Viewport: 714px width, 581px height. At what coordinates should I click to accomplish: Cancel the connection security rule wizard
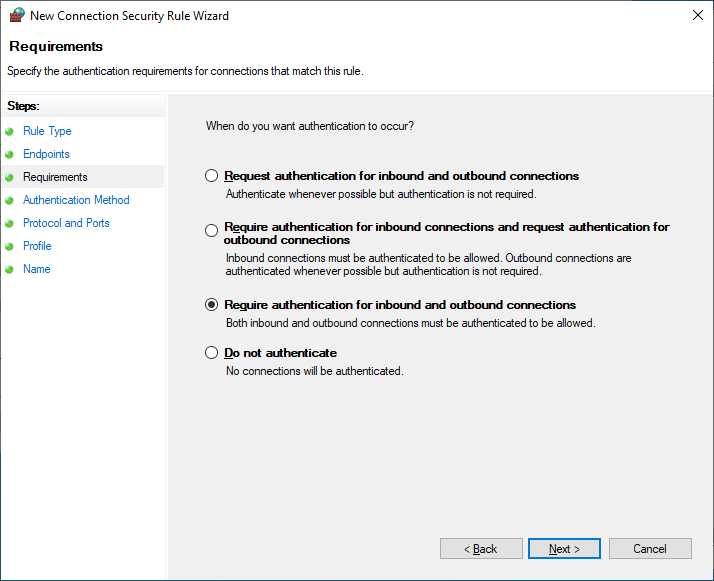(x=650, y=549)
